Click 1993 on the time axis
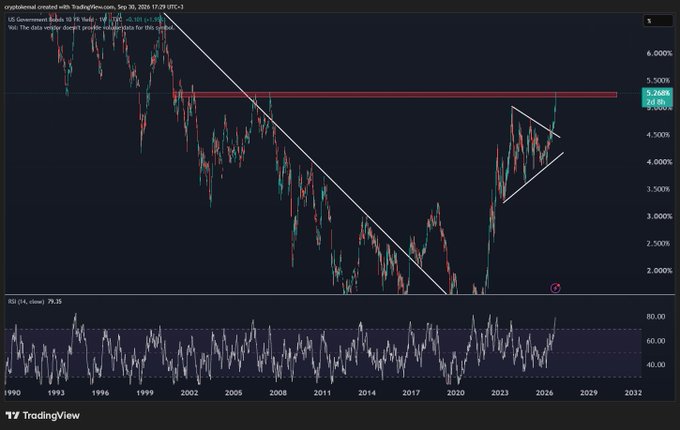Viewport: 680px width, 430px height. 56,393
